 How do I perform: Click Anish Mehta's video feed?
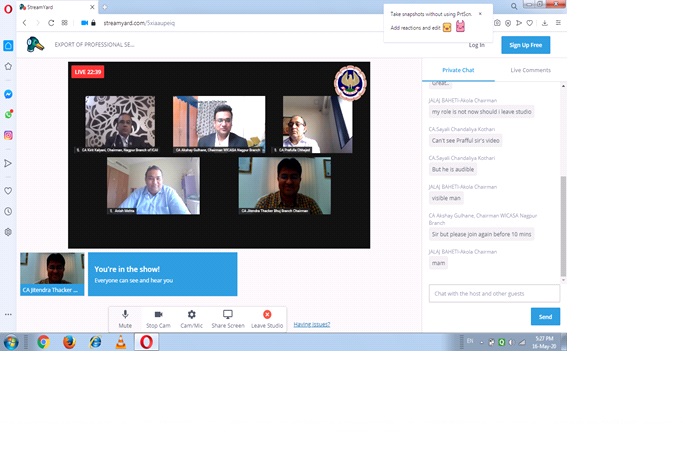[x=153, y=186]
